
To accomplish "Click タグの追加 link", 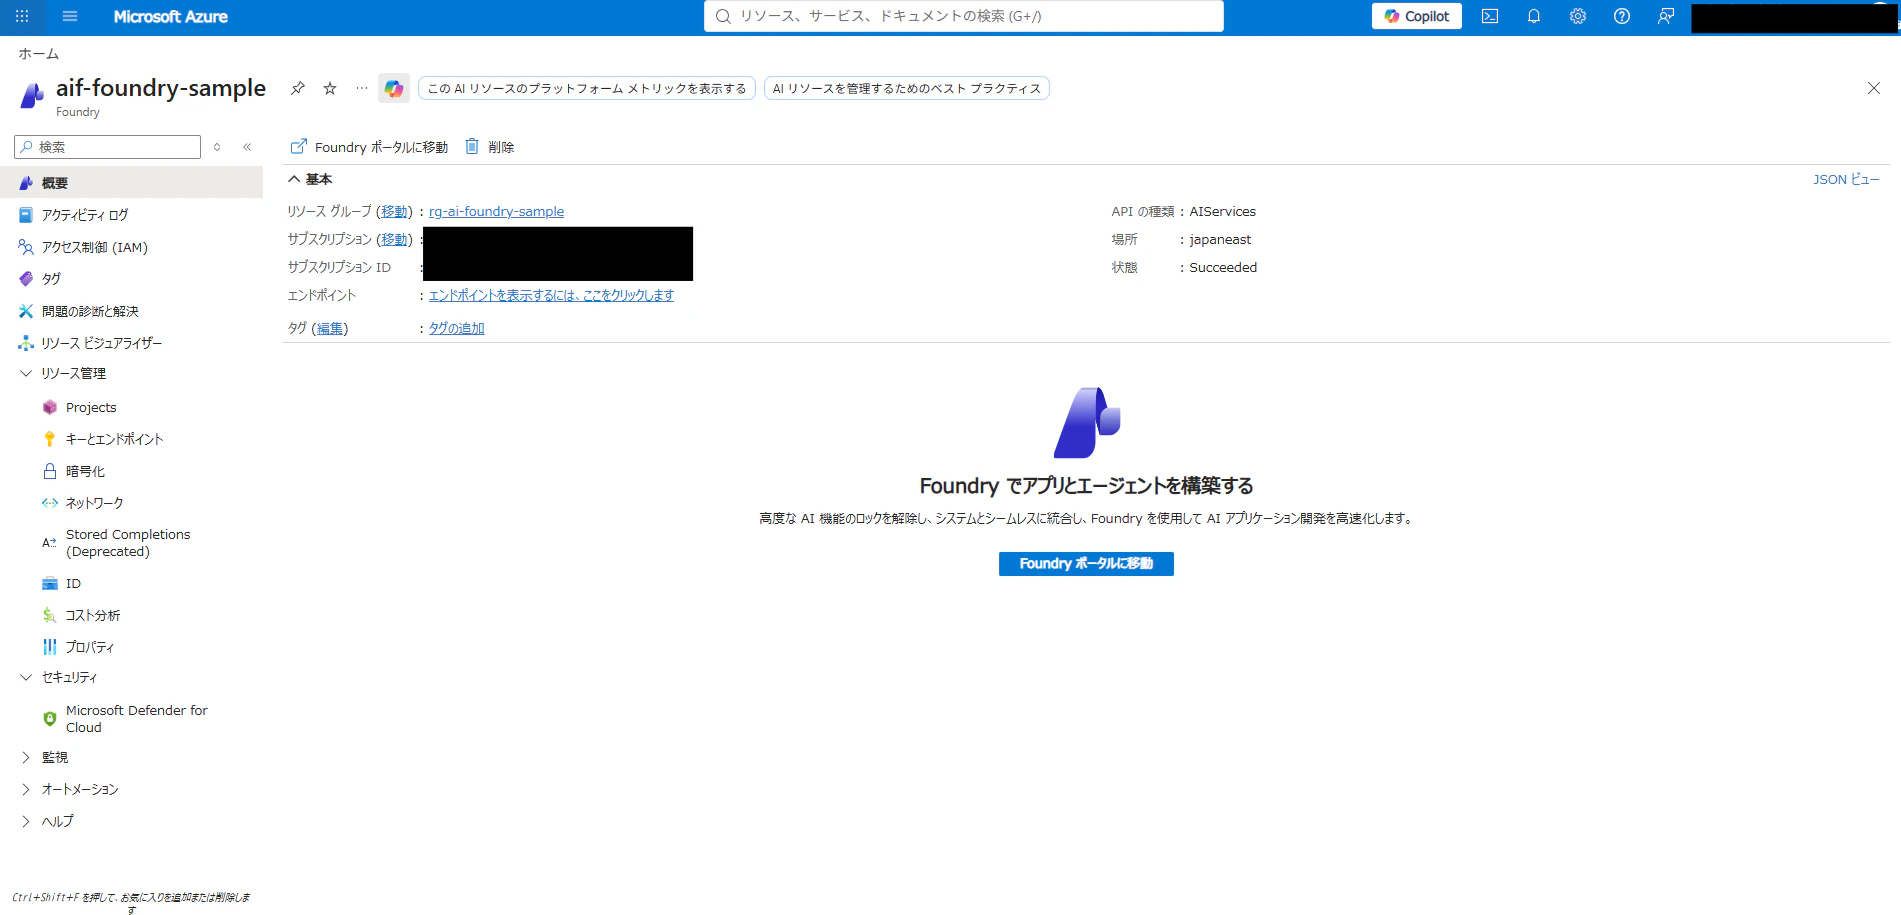I will click(456, 328).
